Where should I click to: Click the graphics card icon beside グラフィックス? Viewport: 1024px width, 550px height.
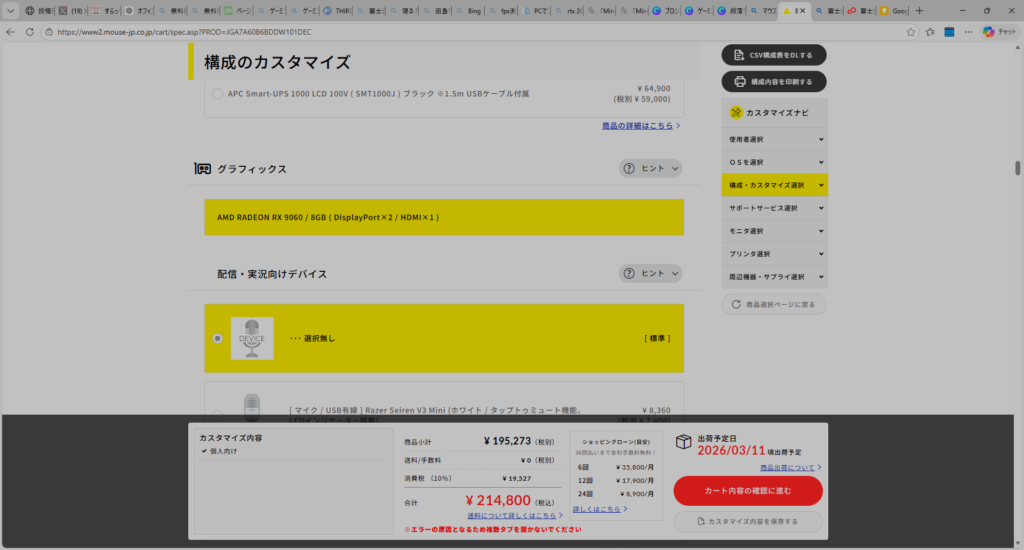[202, 169]
